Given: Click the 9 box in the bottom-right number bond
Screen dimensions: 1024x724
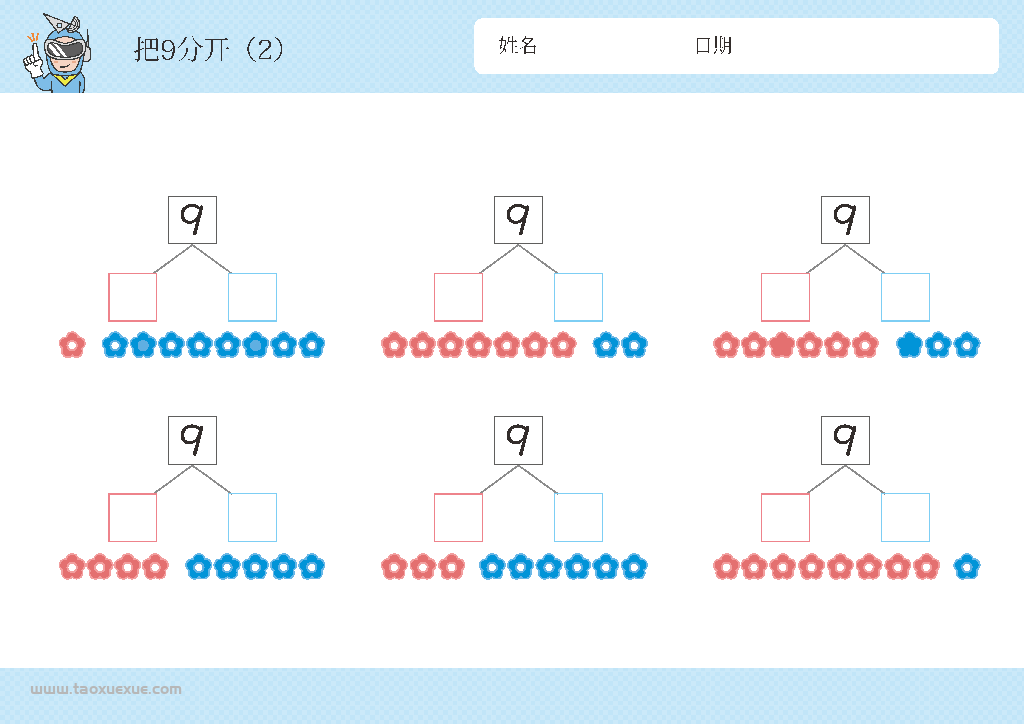Looking at the screenshot, I should pyautogui.click(x=846, y=441).
